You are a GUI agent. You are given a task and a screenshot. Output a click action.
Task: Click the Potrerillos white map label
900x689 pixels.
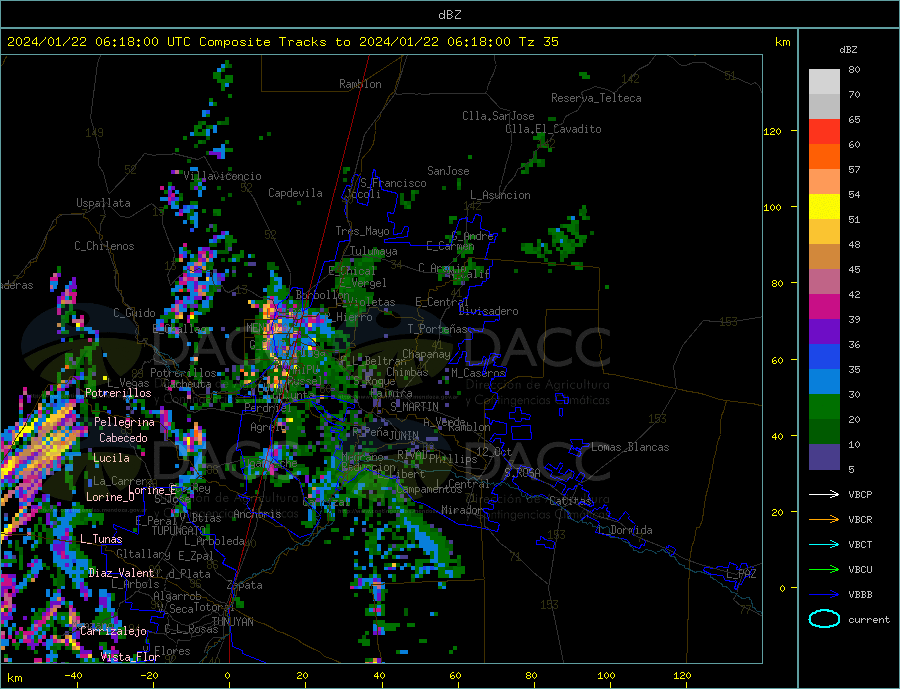point(118,393)
